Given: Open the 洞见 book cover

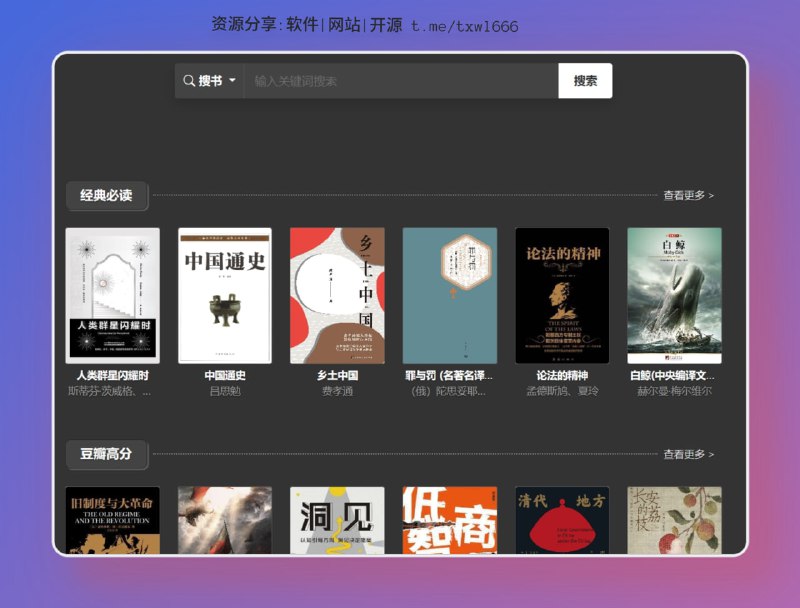Looking at the screenshot, I should (x=337, y=520).
